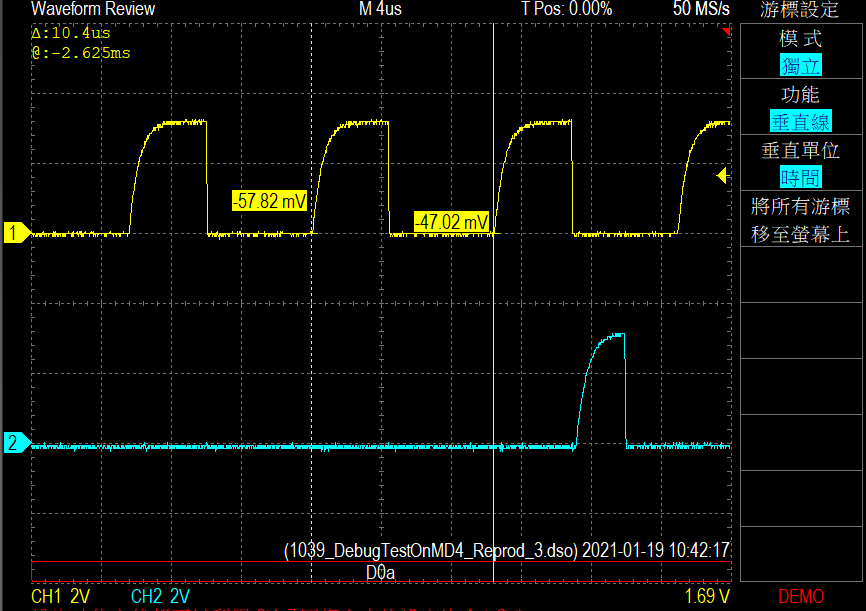Click the channel 1 ground marker
866x611 pixels.
[17, 233]
